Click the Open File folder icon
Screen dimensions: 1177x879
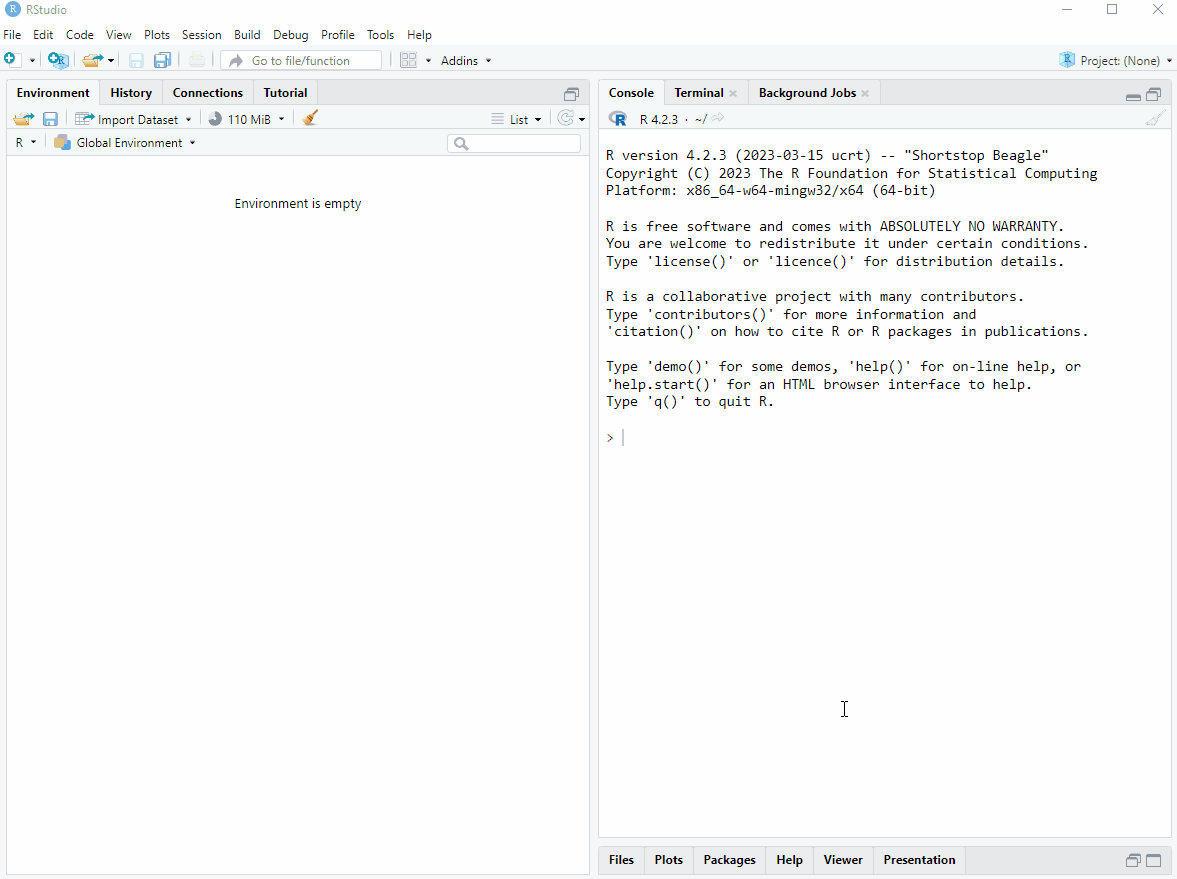click(92, 60)
